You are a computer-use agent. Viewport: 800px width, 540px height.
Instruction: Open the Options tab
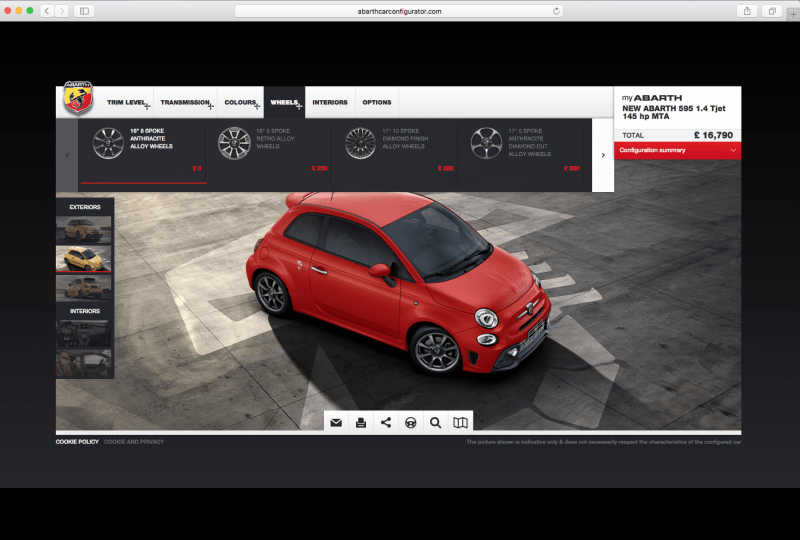coord(377,103)
